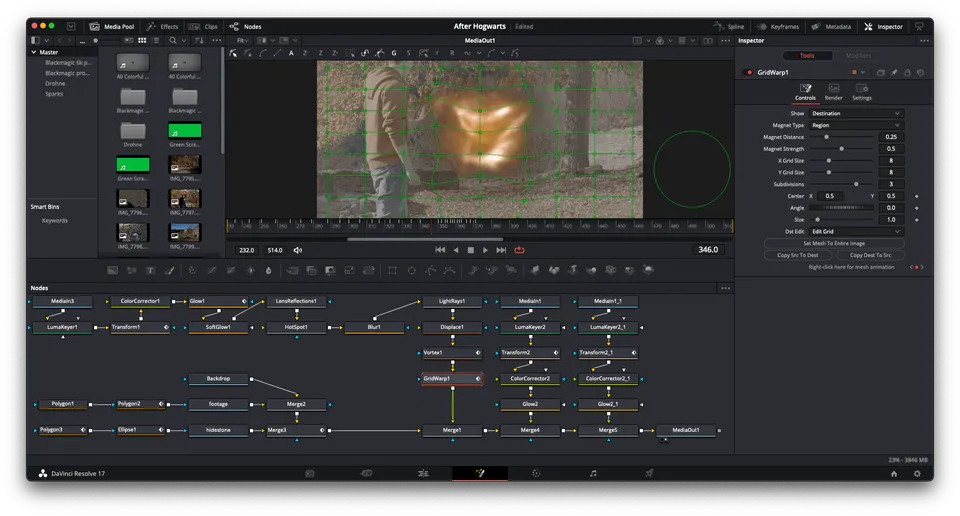Toggle the Inspector panel button
The width and height of the screenshot is (960, 516).
click(883, 26)
